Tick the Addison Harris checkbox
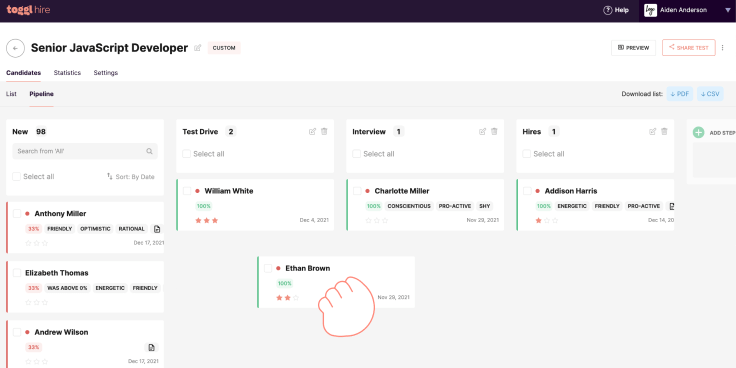Viewport: 736px width, 368px height. [527, 191]
